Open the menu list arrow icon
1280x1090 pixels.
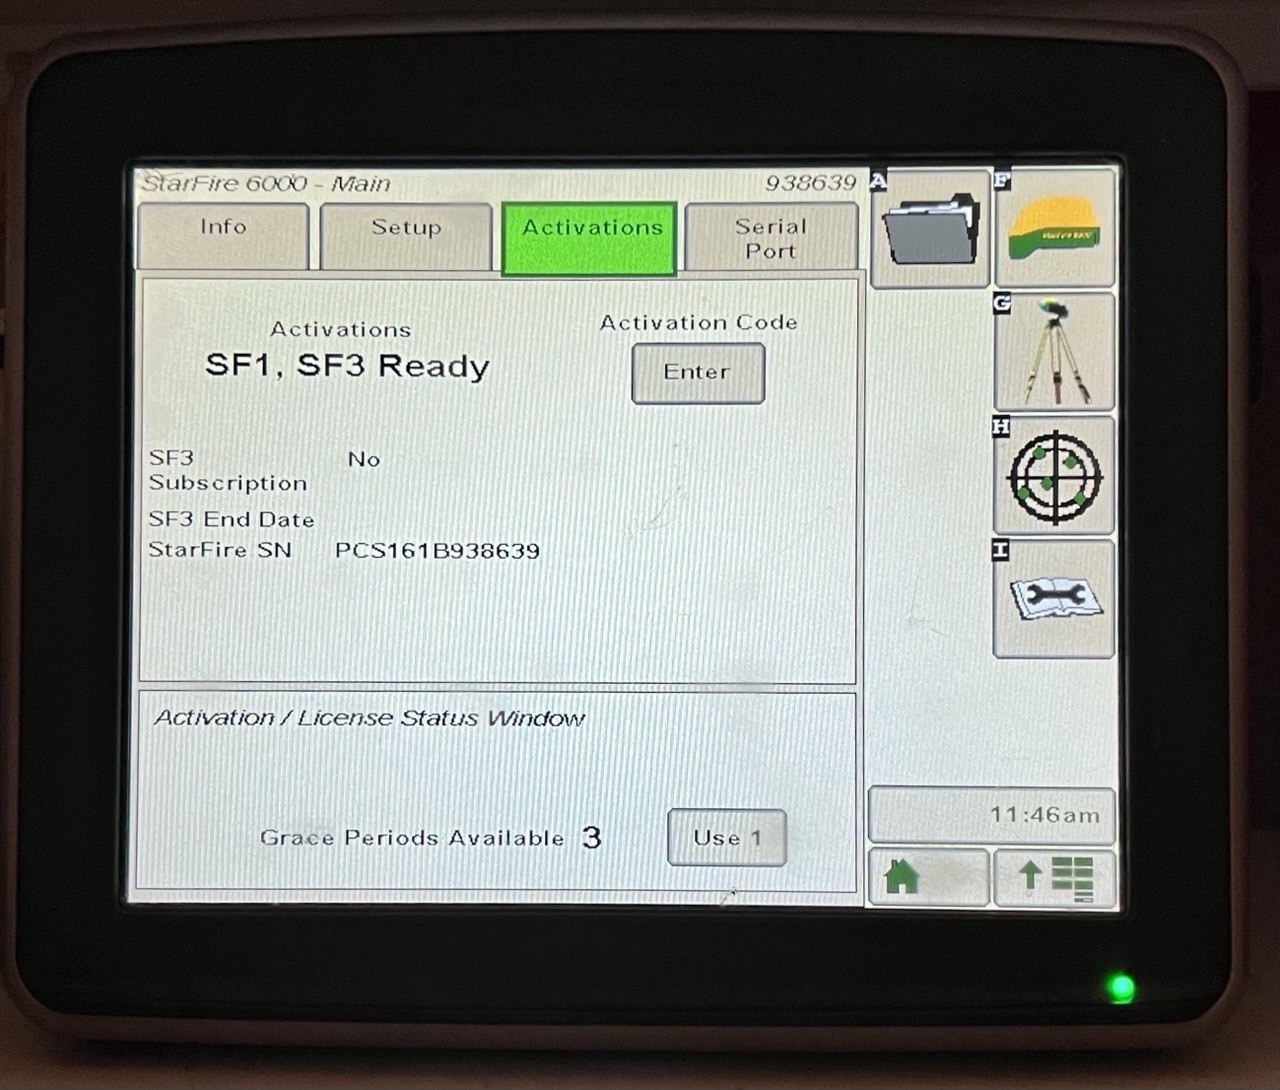1055,877
